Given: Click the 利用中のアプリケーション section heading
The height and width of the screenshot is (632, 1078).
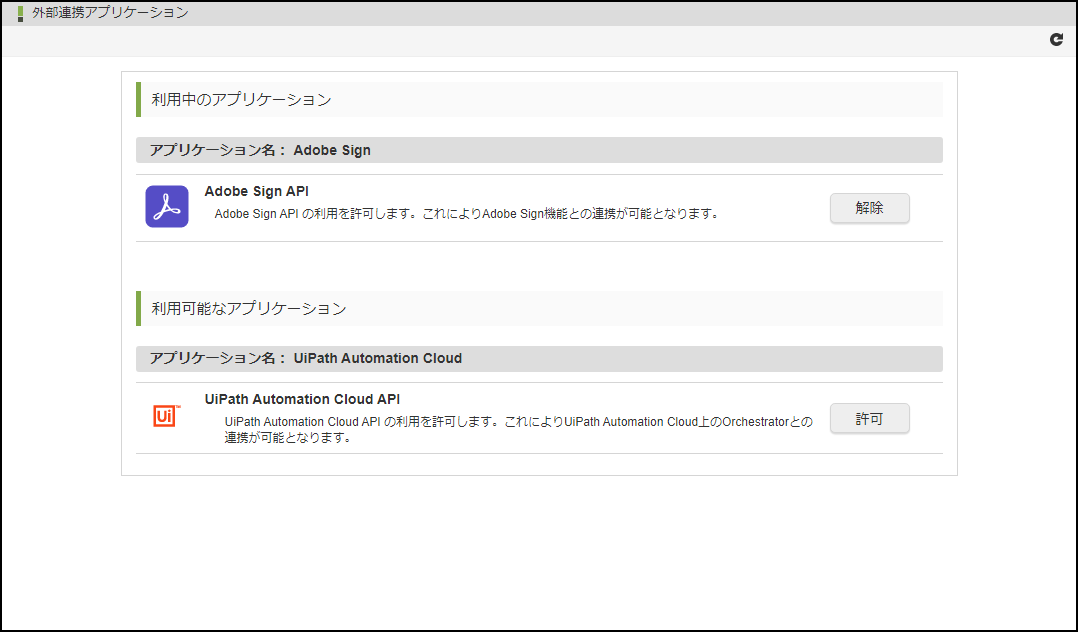Looking at the screenshot, I should coord(241,100).
